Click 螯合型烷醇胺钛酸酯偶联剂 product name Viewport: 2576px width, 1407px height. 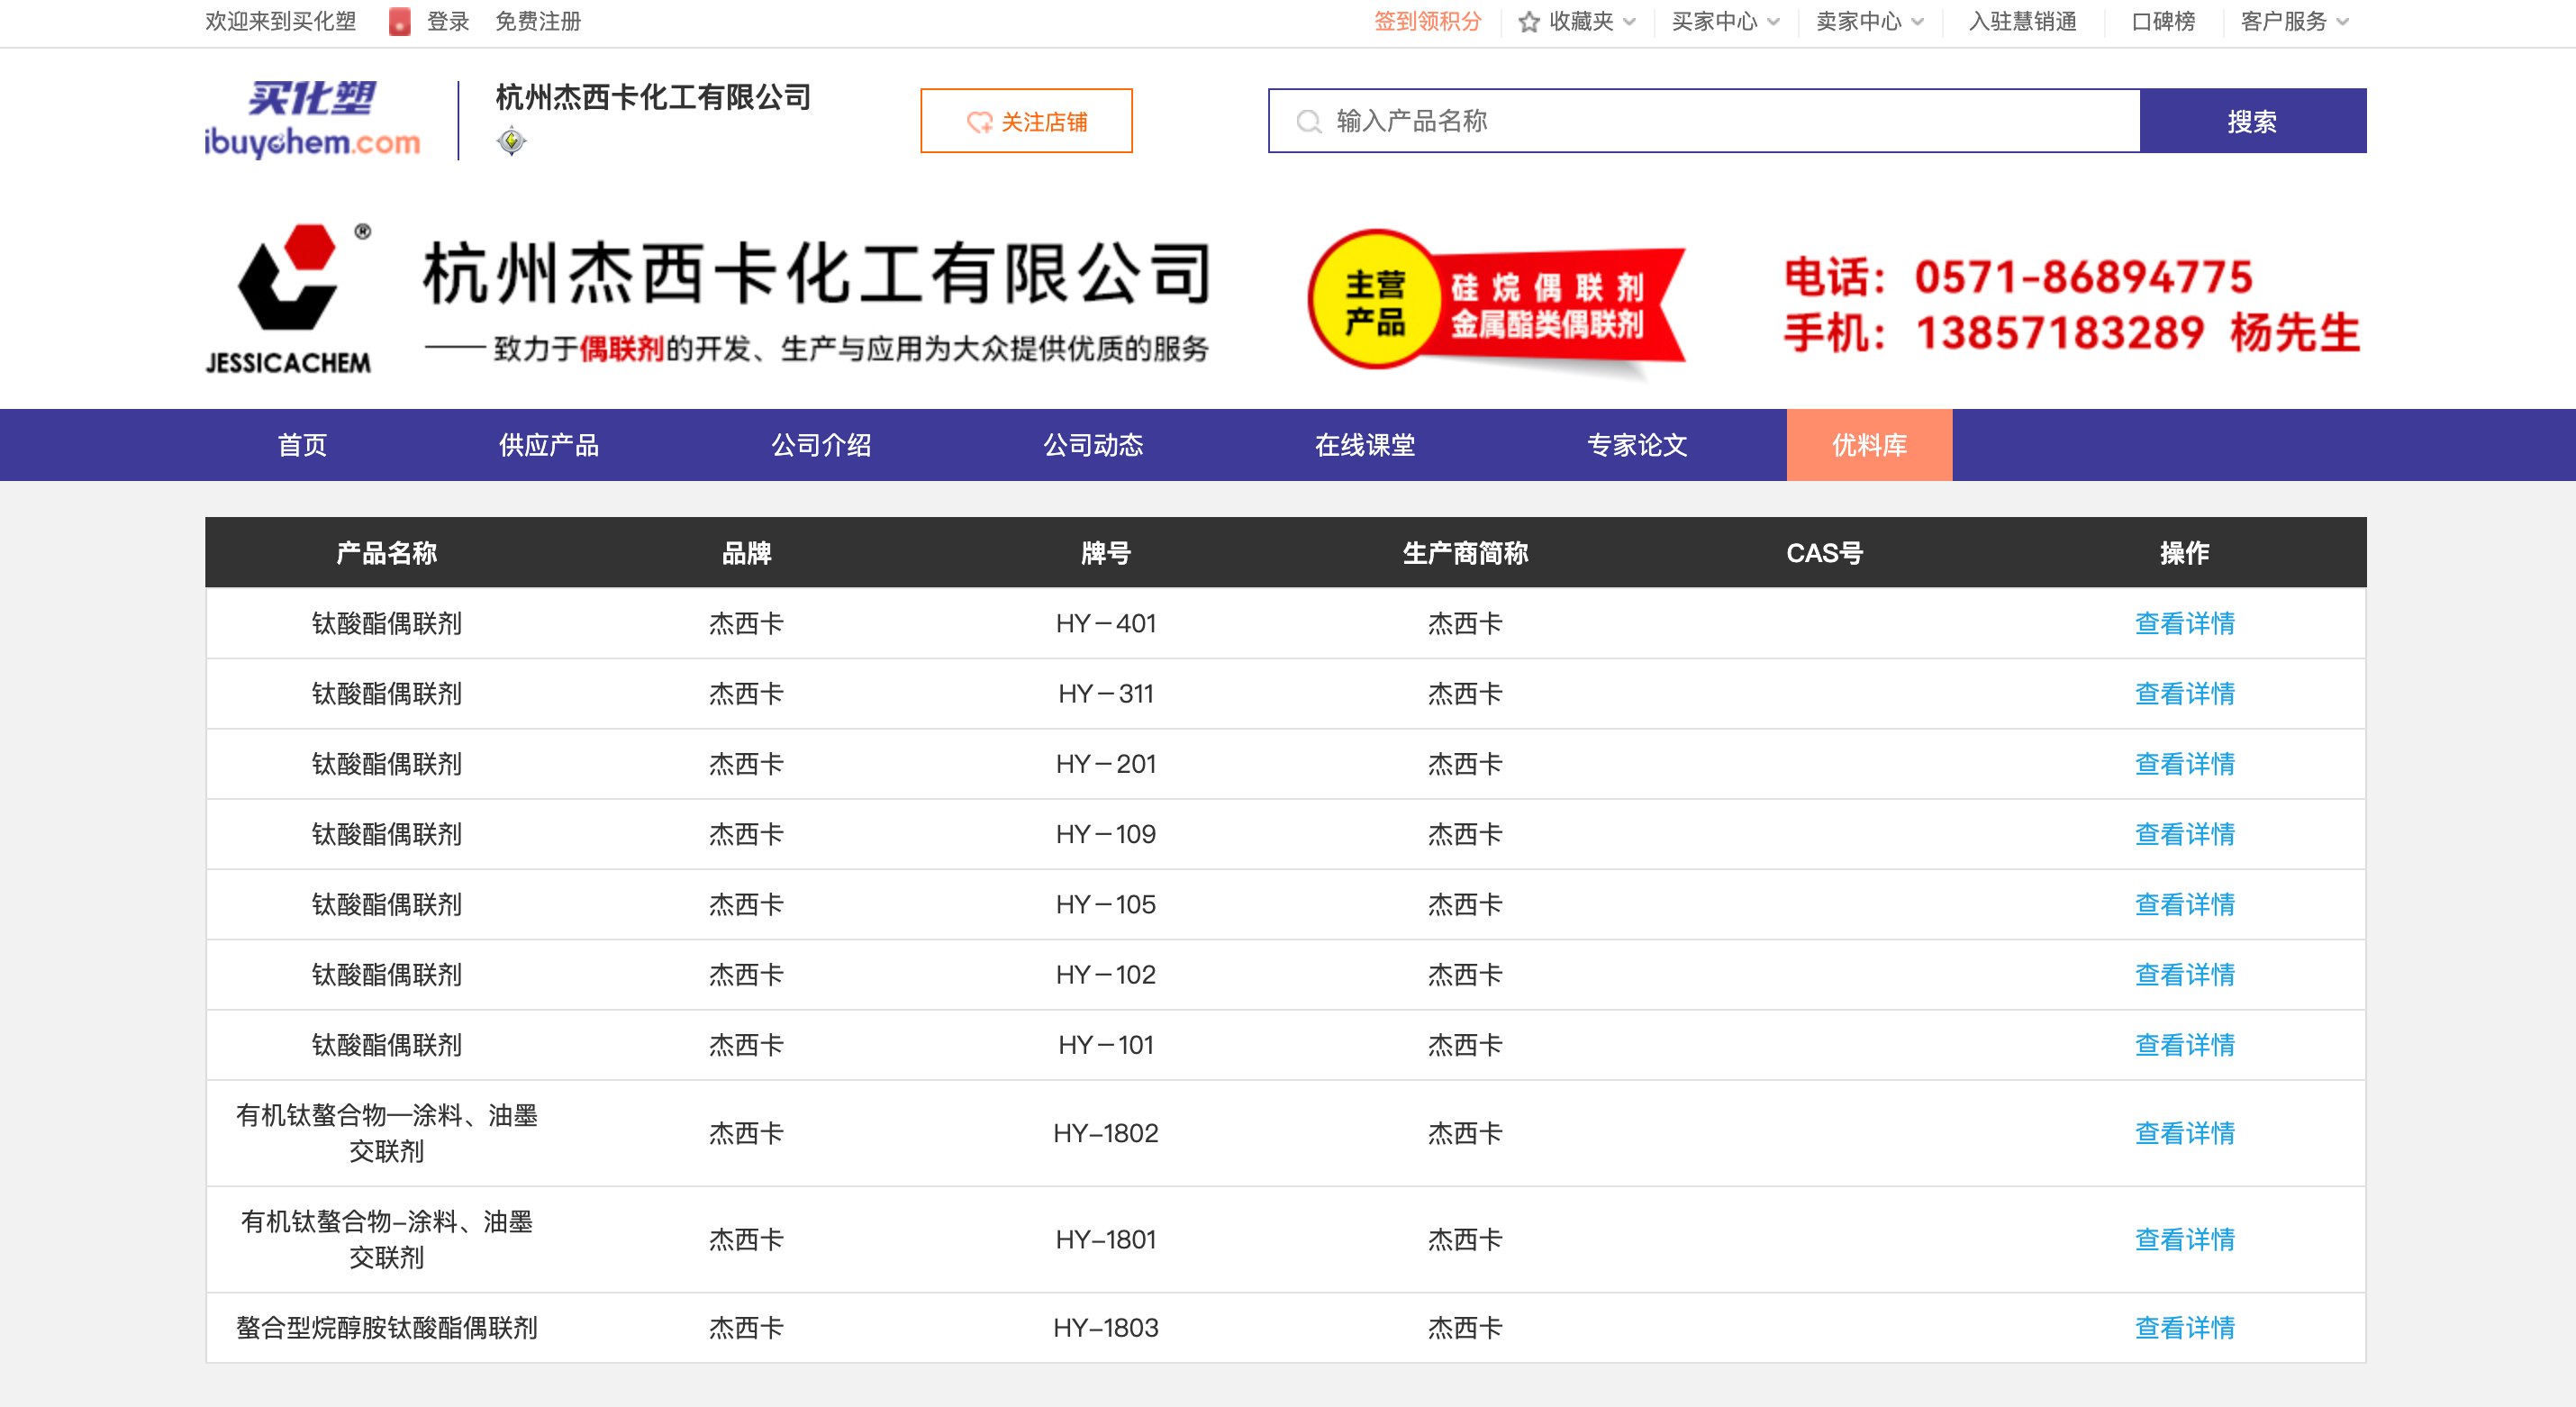coord(386,1327)
